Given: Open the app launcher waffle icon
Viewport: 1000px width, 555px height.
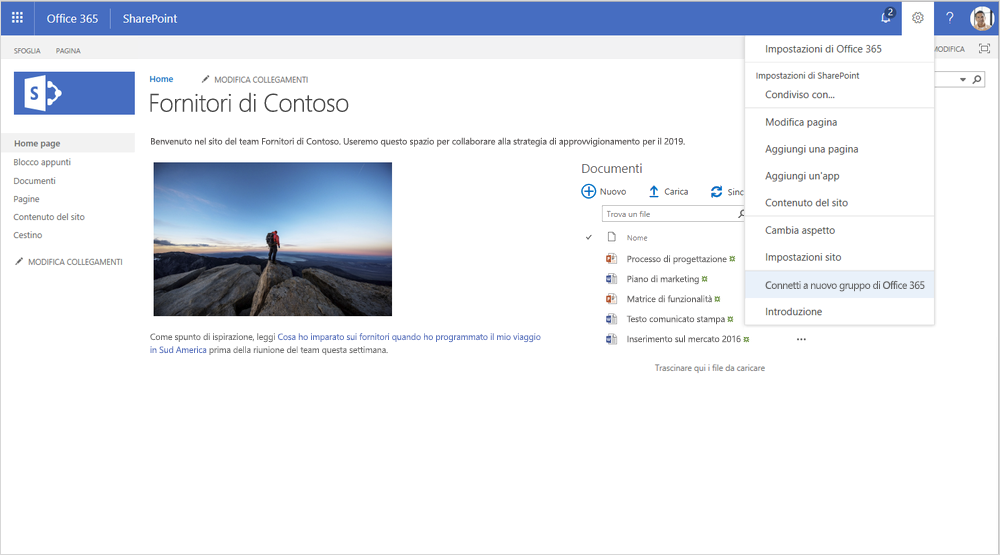Looking at the screenshot, I should 17,18.
